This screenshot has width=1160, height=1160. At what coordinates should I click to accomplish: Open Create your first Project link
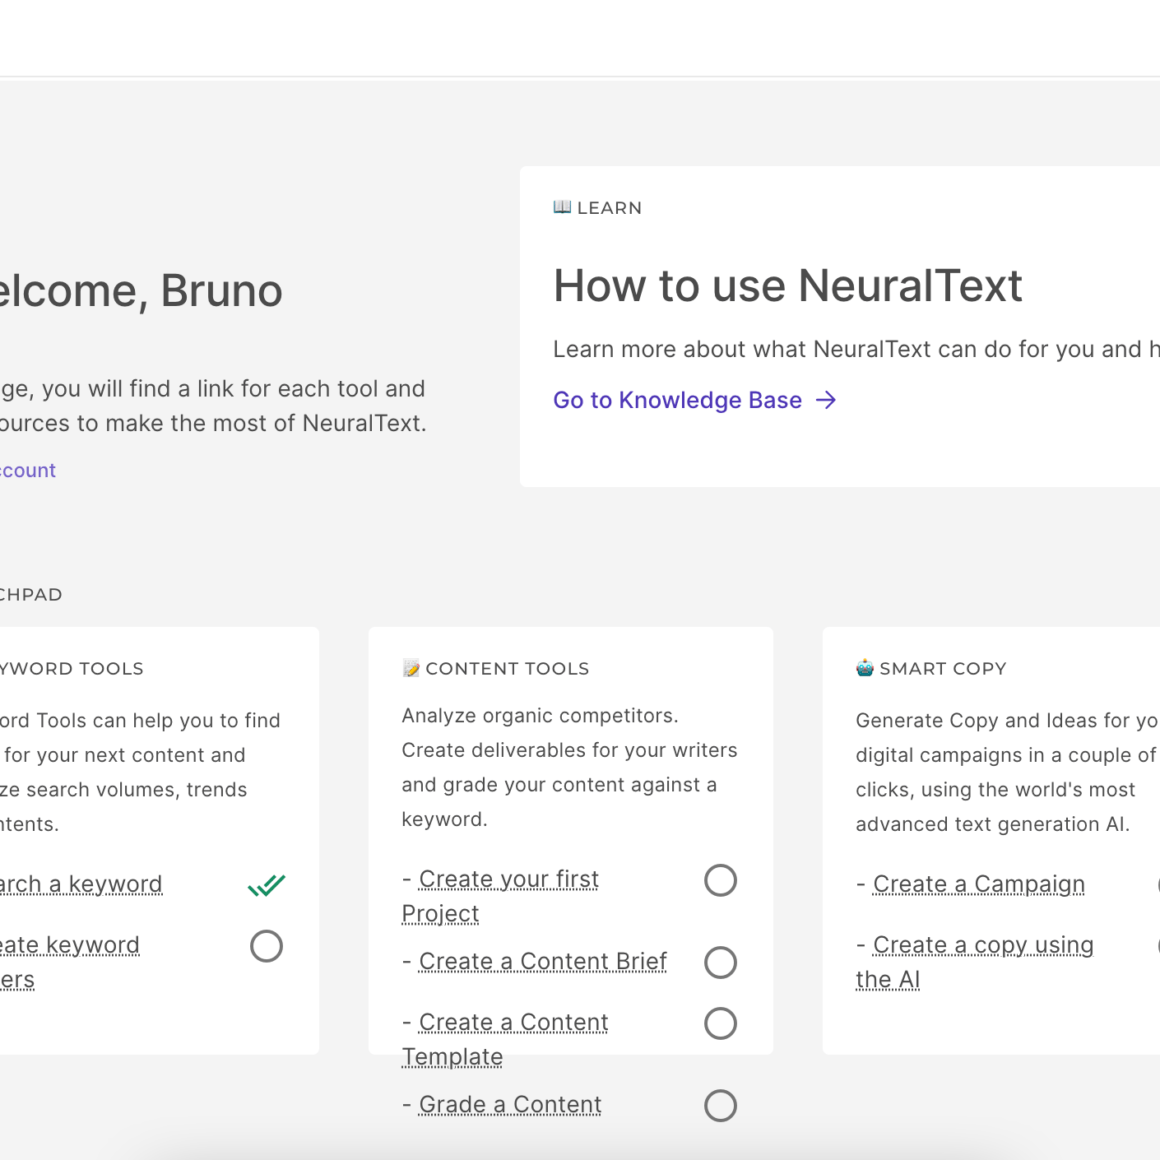(x=508, y=879)
